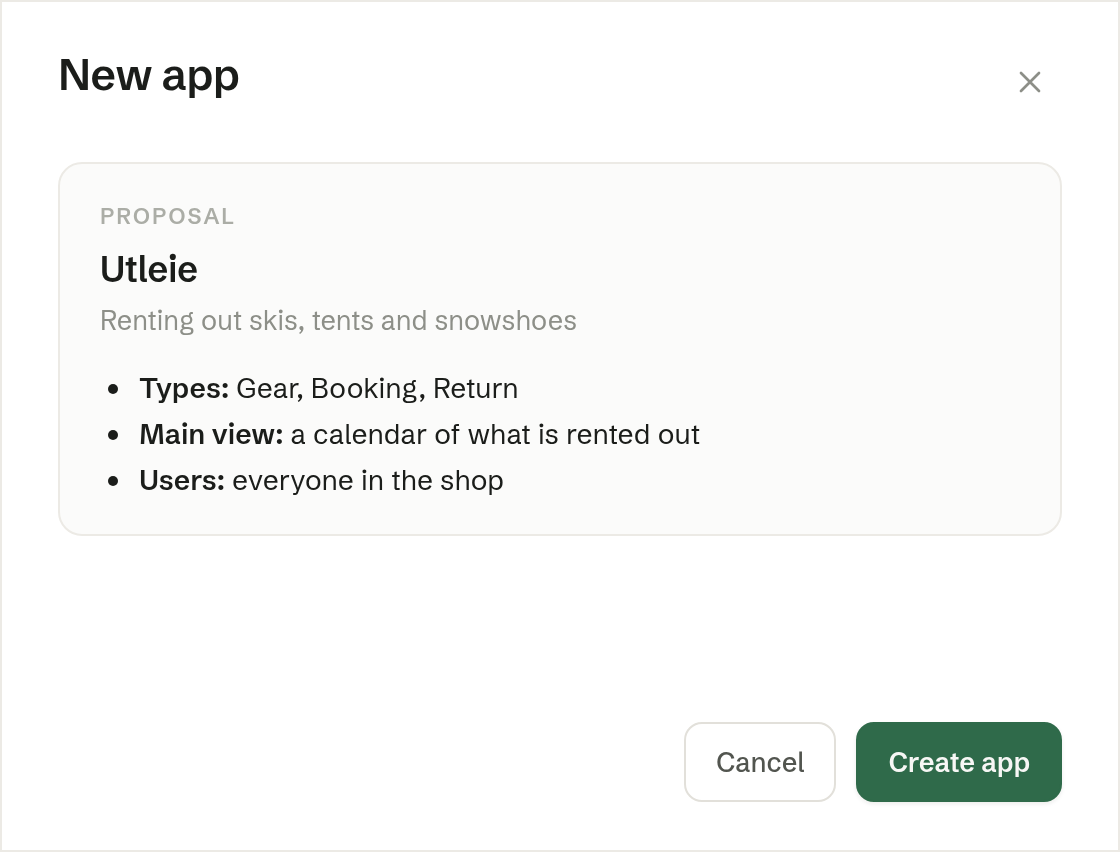Click the word snowshoes in the description
Image resolution: width=1120 pixels, height=852 pixels.
tap(506, 321)
